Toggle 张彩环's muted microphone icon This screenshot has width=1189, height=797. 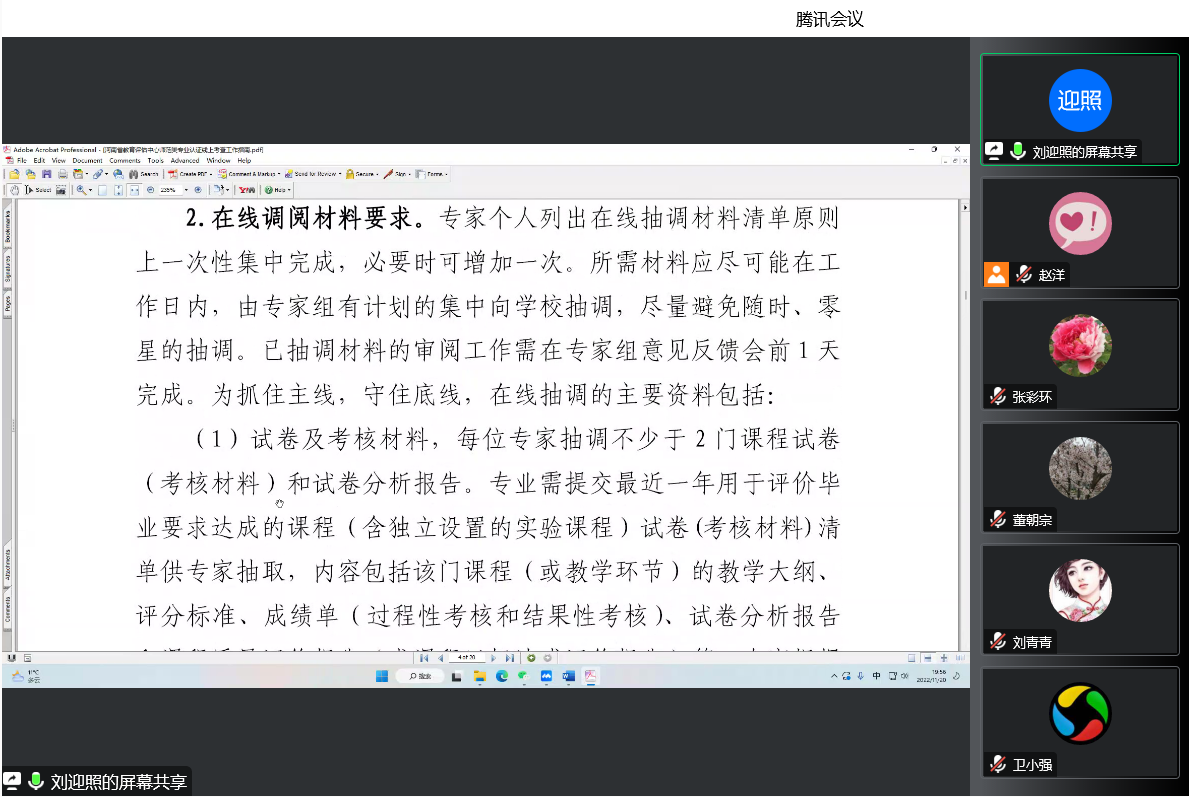997,397
